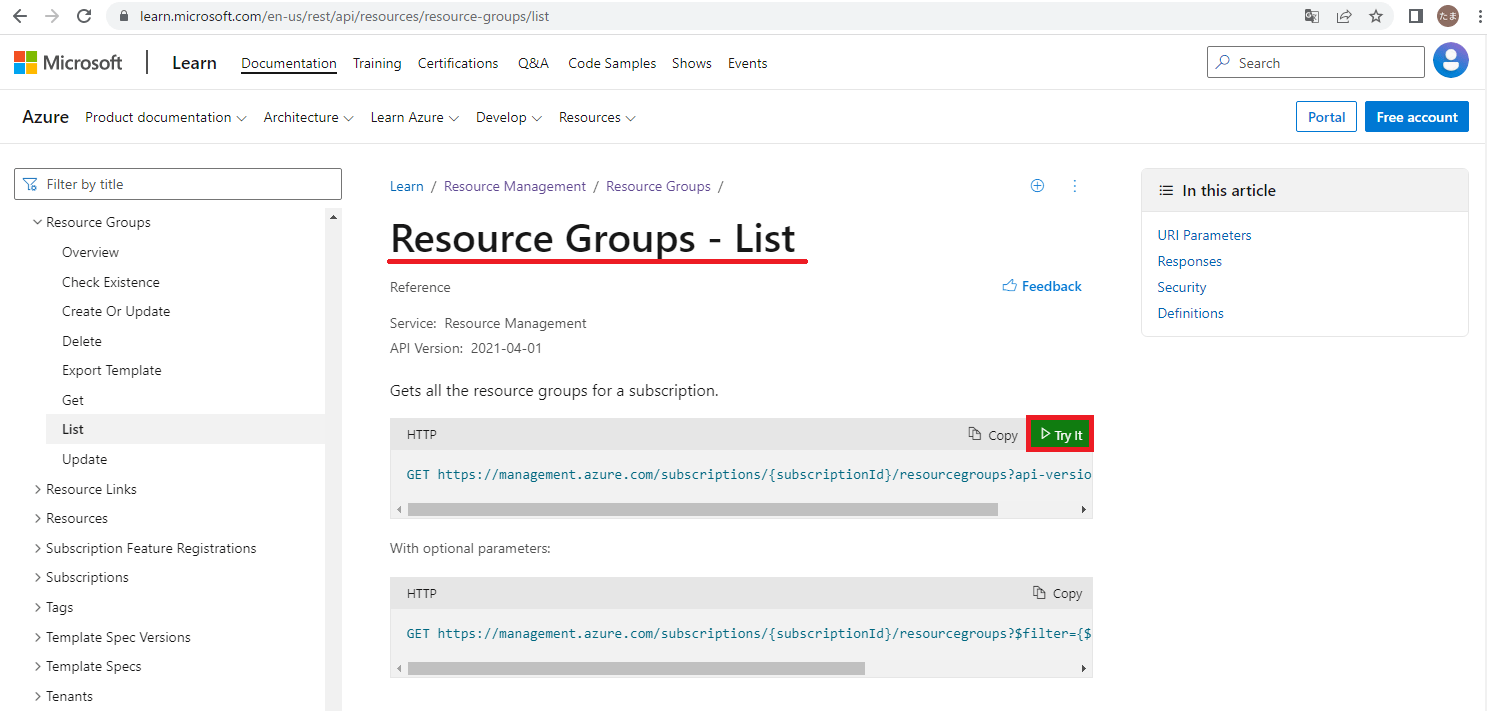Expand the Tenants tree node
The image size is (1487, 711).
37,696
